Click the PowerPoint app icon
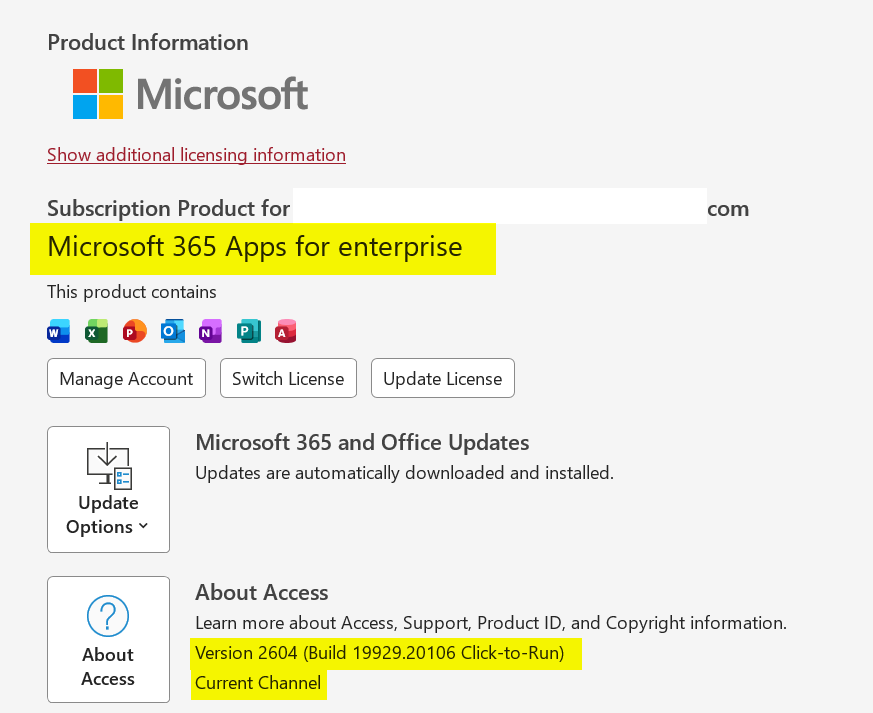 pyautogui.click(x=134, y=331)
